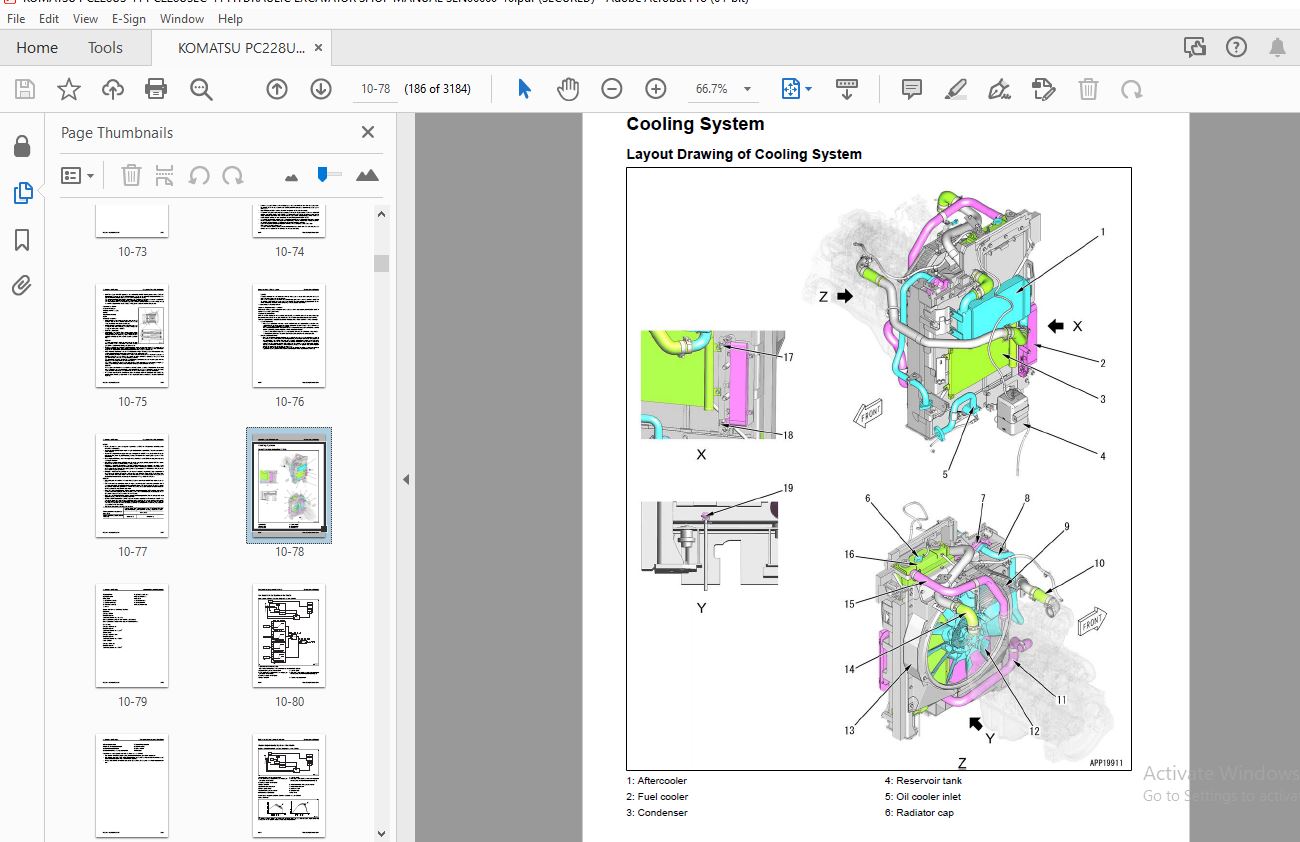
Task: Click the main toolbar trash delete icon
Action: click(1088, 90)
